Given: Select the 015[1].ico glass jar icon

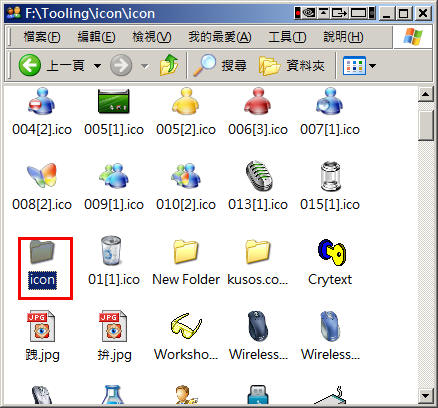Looking at the screenshot, I should (330, 176).
